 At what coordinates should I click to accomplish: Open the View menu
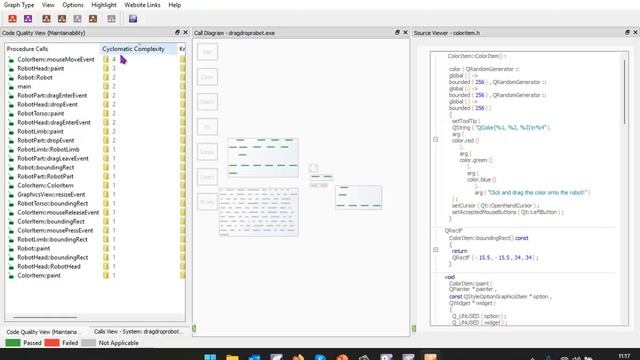48,5
